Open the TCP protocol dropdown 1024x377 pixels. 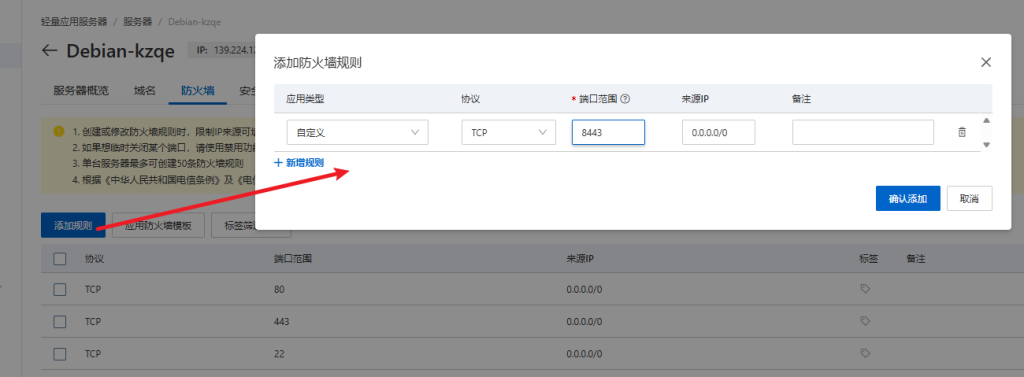(x=508, y=132)
